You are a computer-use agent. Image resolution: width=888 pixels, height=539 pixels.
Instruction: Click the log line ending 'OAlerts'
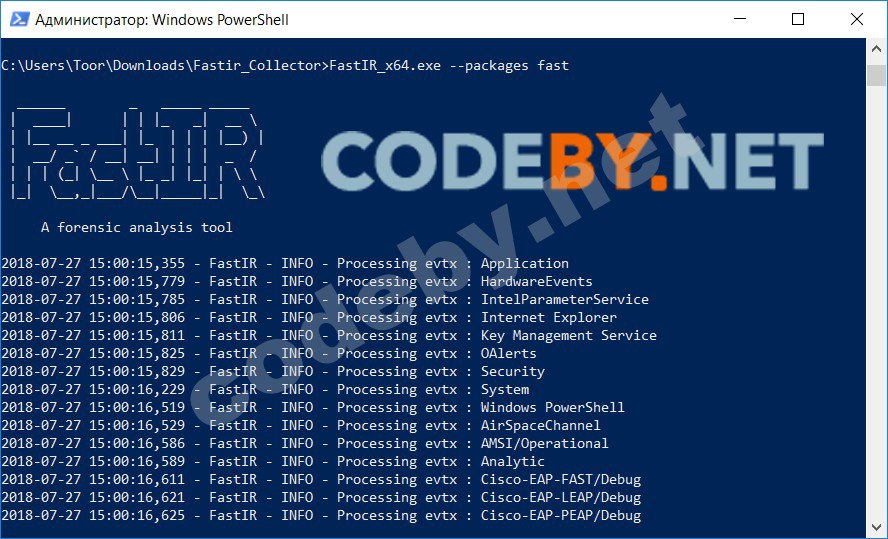click(269, 354)
